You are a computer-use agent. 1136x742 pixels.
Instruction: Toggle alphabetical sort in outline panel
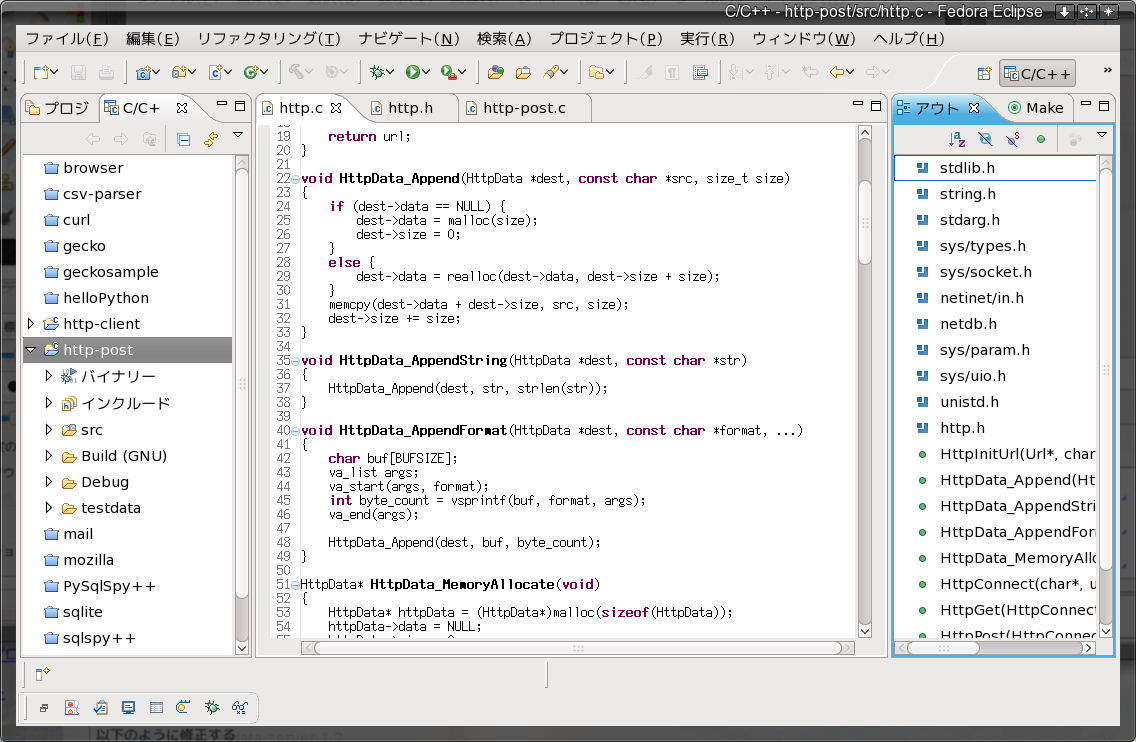point(956,139)
